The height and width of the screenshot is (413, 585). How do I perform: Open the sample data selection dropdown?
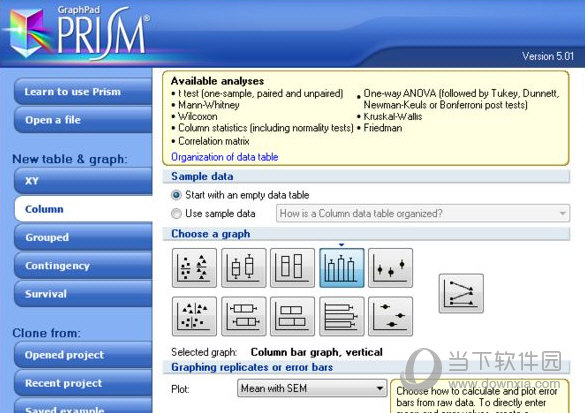coord(423,213)
